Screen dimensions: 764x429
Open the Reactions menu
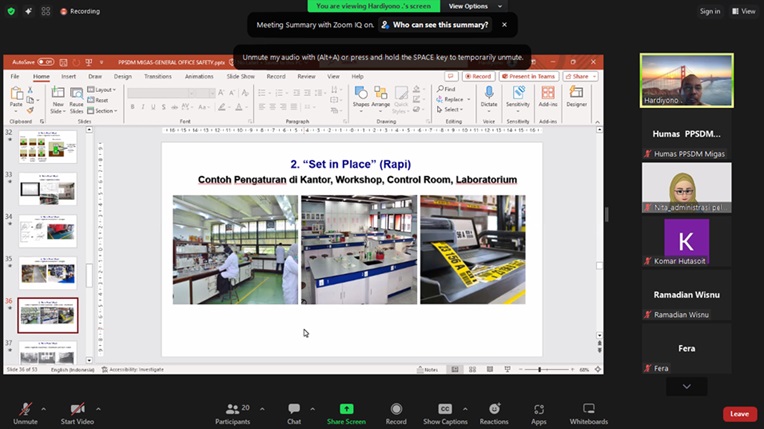[x=494, y=413]
